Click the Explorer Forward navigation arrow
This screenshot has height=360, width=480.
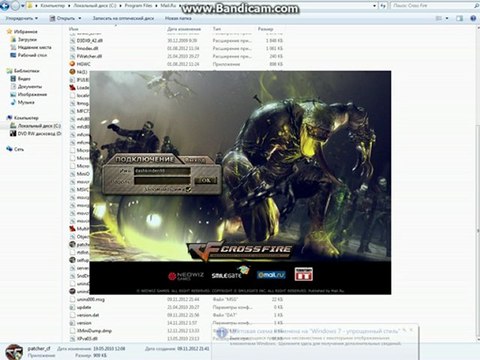click(x=15, y=6)
